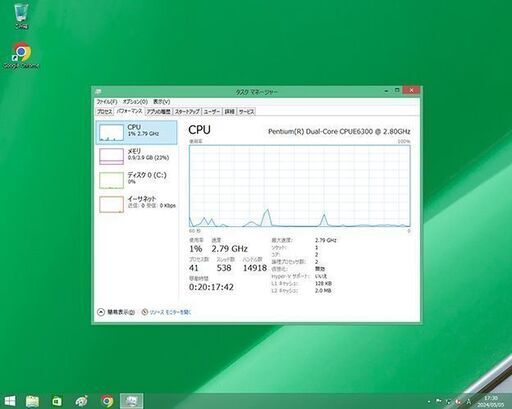Show hidden system tray icons
The height and width of the screenshot is (409, 512).
tap(429, 402)
